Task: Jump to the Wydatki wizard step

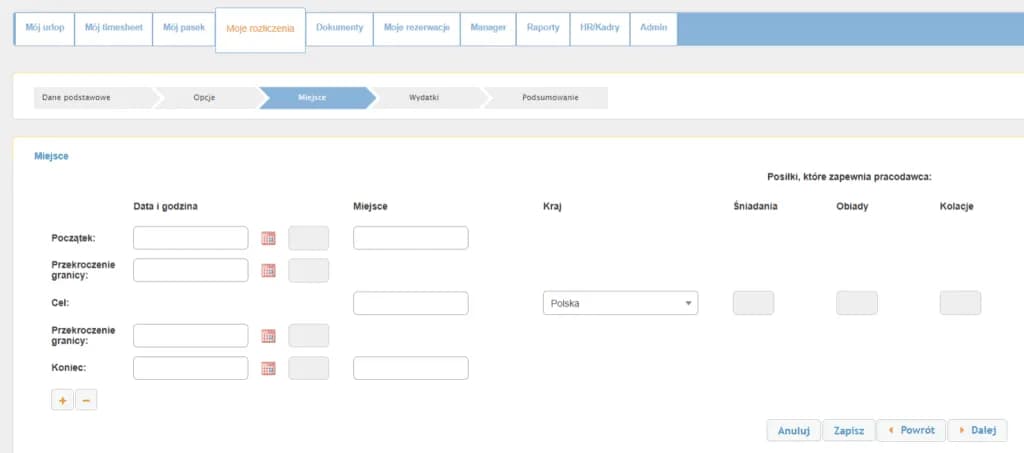Action: pyautogui.click(x=424, y=98)
